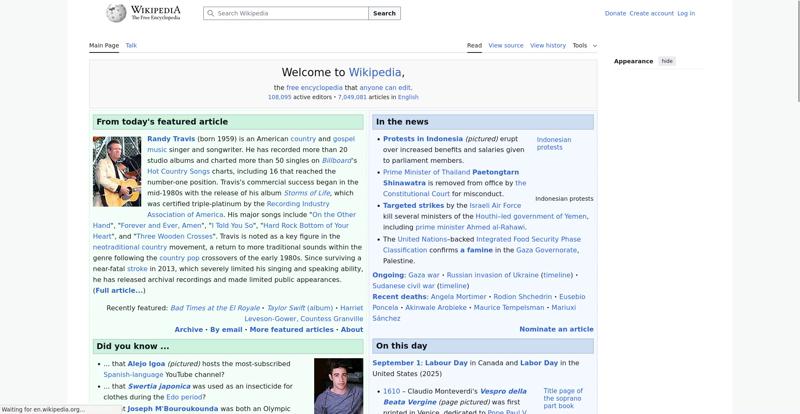Open the View source tab
Image resolution: width=800 pixels, height=414 pixels.
point(506,45)
